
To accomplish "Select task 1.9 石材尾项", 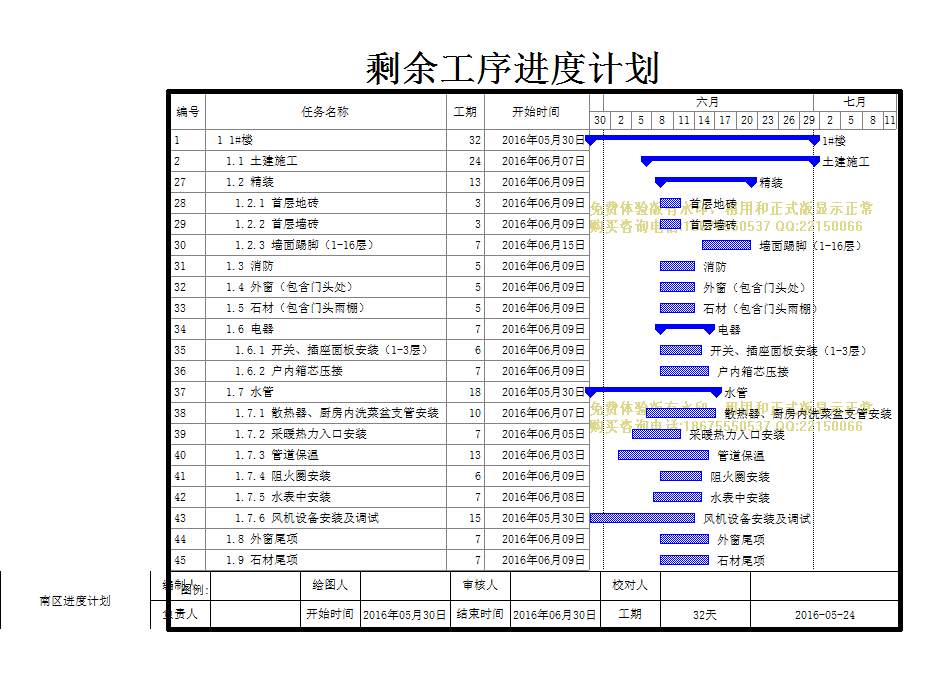I will tap(379, 559).
